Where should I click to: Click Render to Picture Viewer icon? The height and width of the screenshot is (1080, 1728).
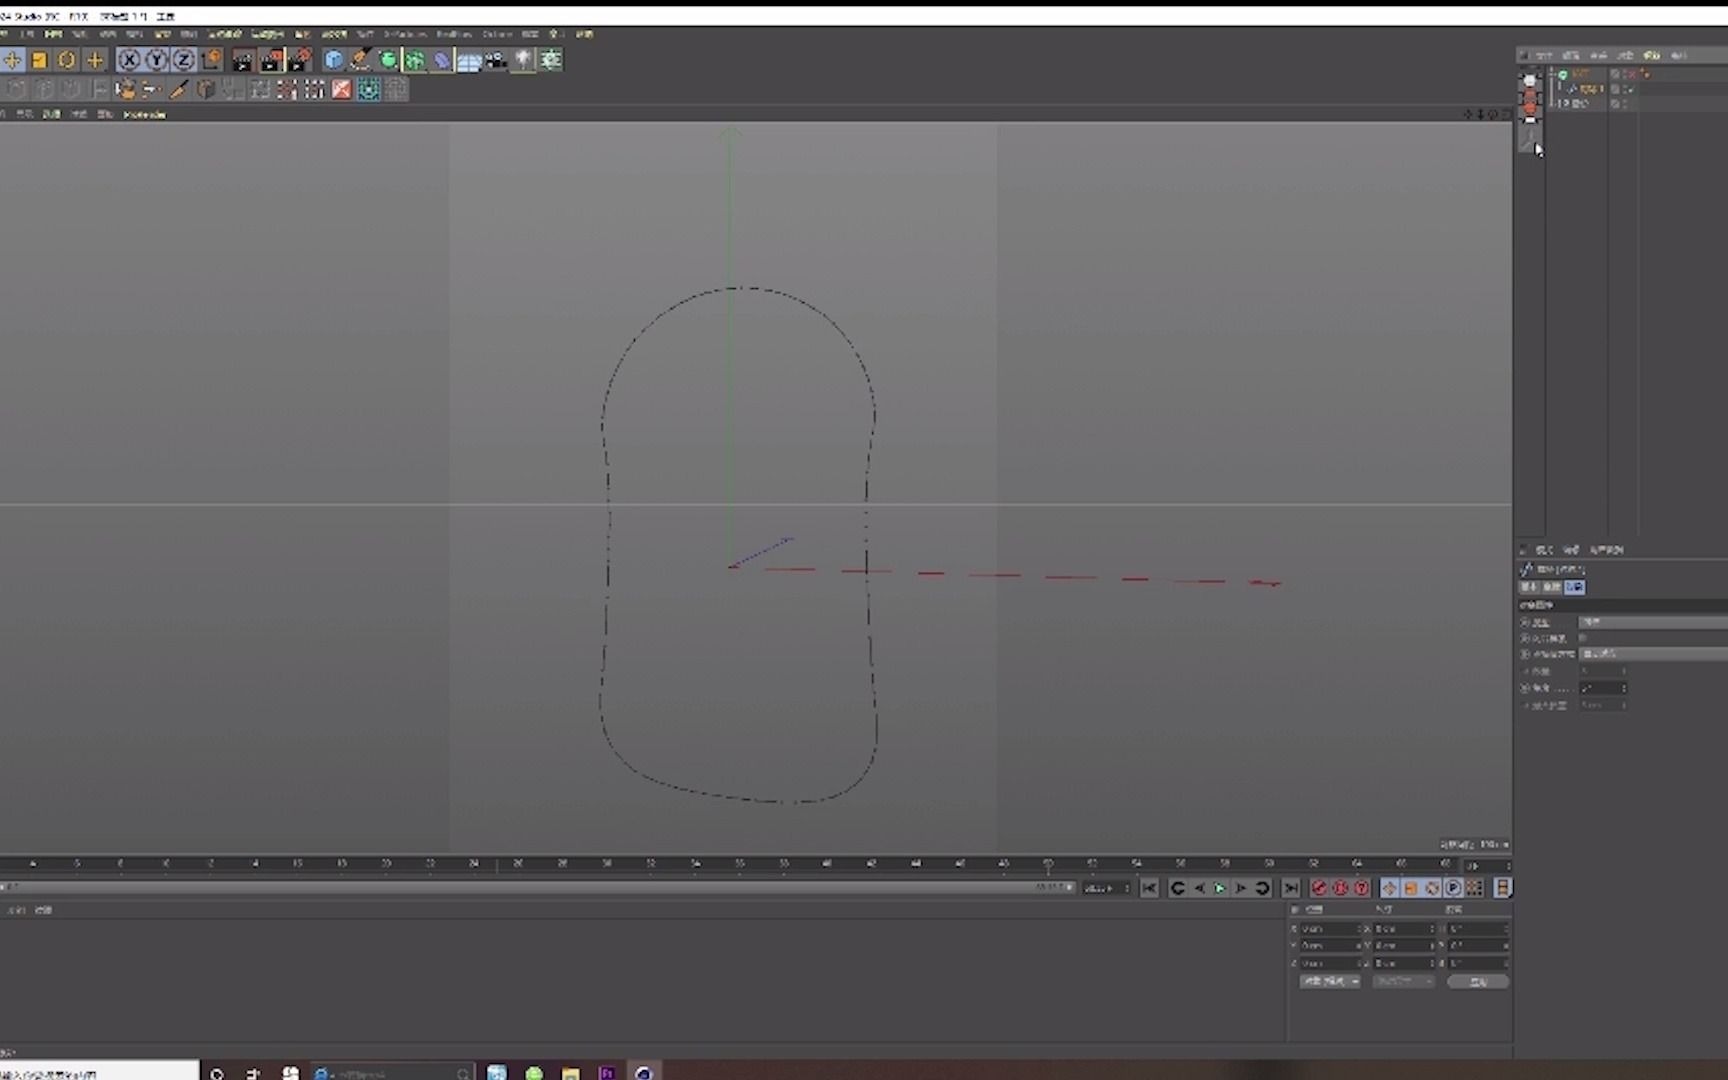272,60
